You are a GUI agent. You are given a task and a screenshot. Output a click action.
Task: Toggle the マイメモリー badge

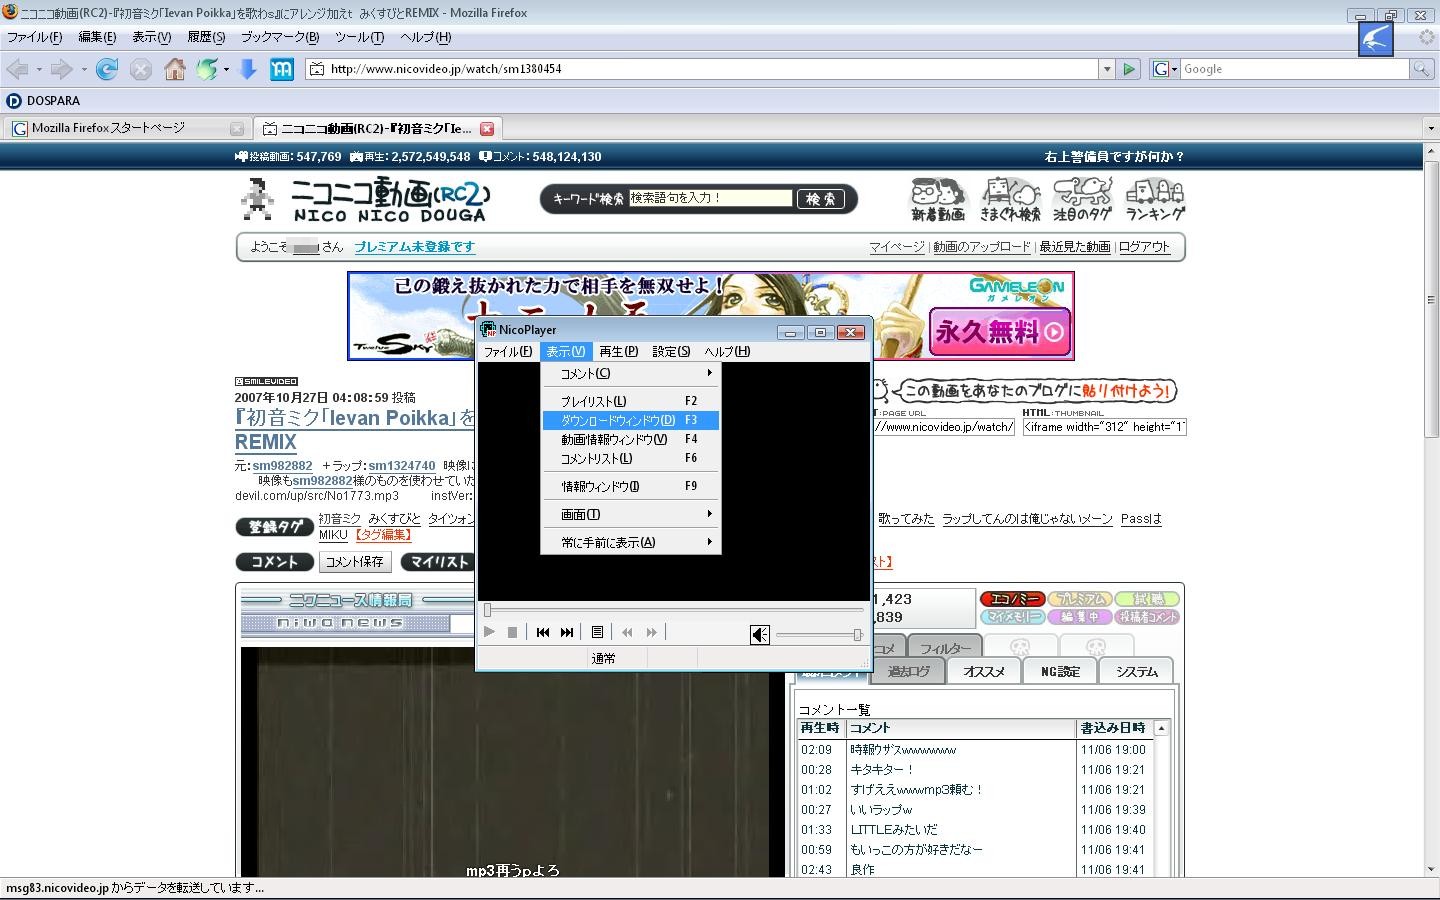1012,617
